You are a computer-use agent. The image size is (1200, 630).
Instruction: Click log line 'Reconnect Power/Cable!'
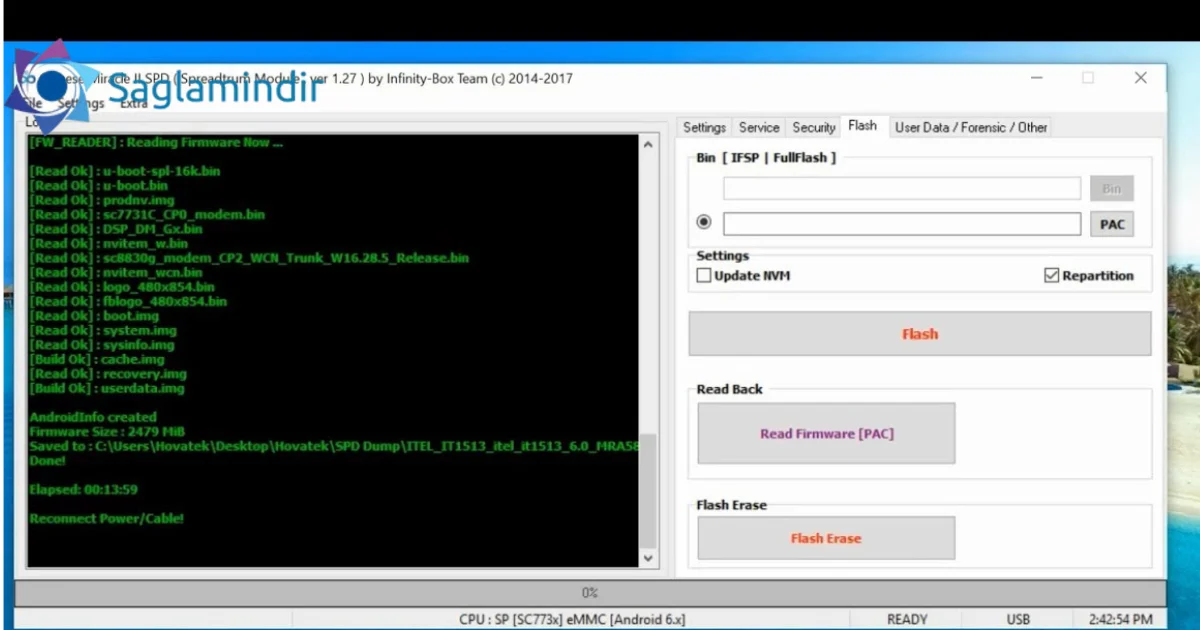coord(107,519)
